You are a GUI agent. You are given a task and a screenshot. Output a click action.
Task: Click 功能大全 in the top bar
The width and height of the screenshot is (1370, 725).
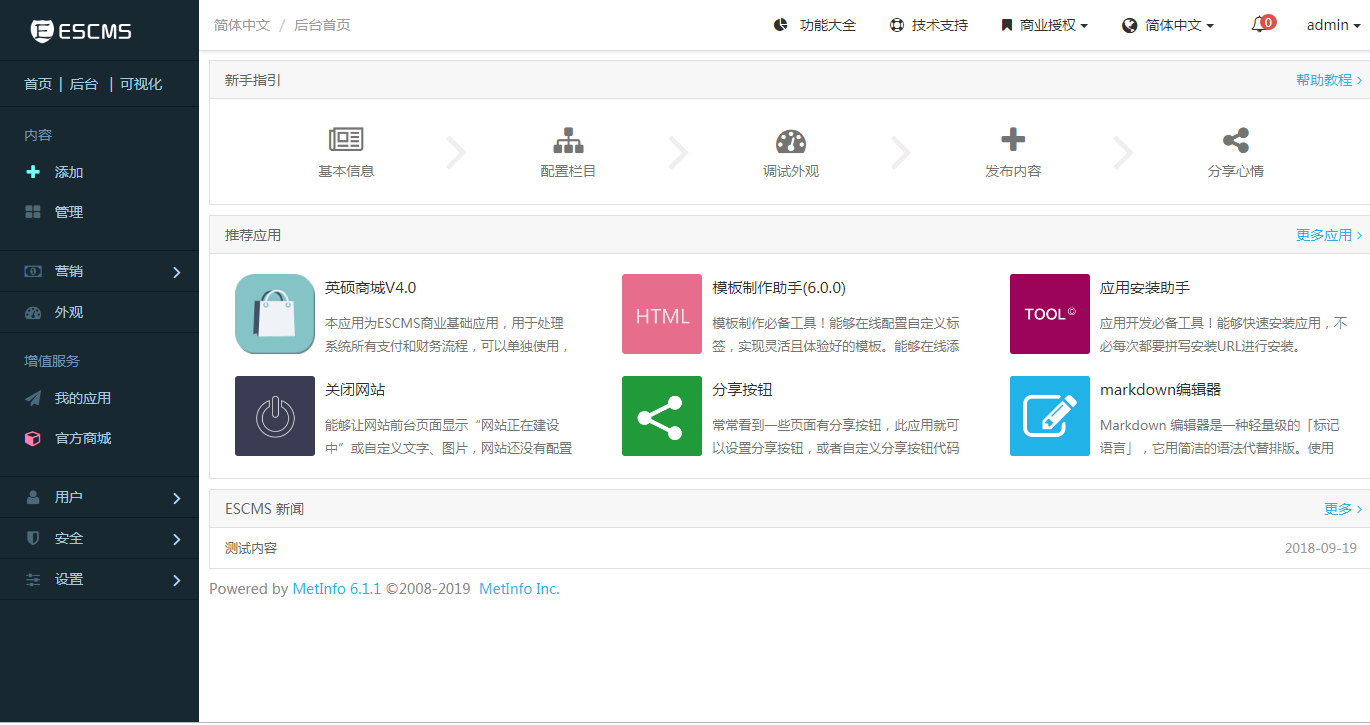[x=828, y=25]
